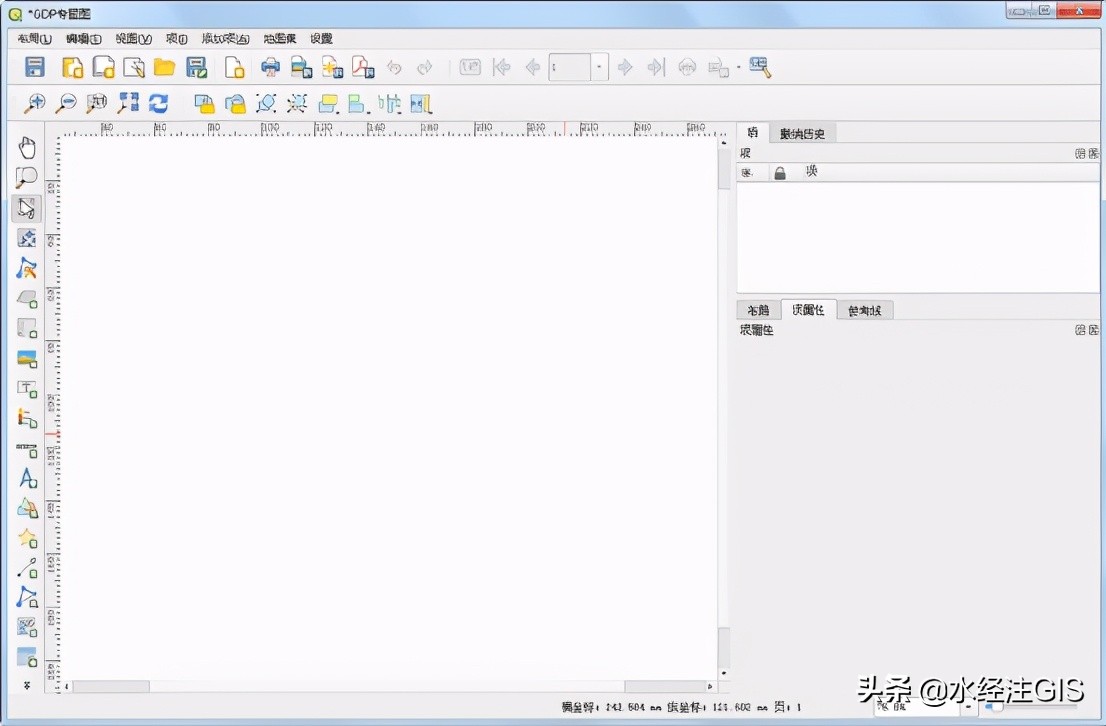Select the Add Attribute Table tool
The width and height of the screenshot is (1106, 726).
point(27,657)
